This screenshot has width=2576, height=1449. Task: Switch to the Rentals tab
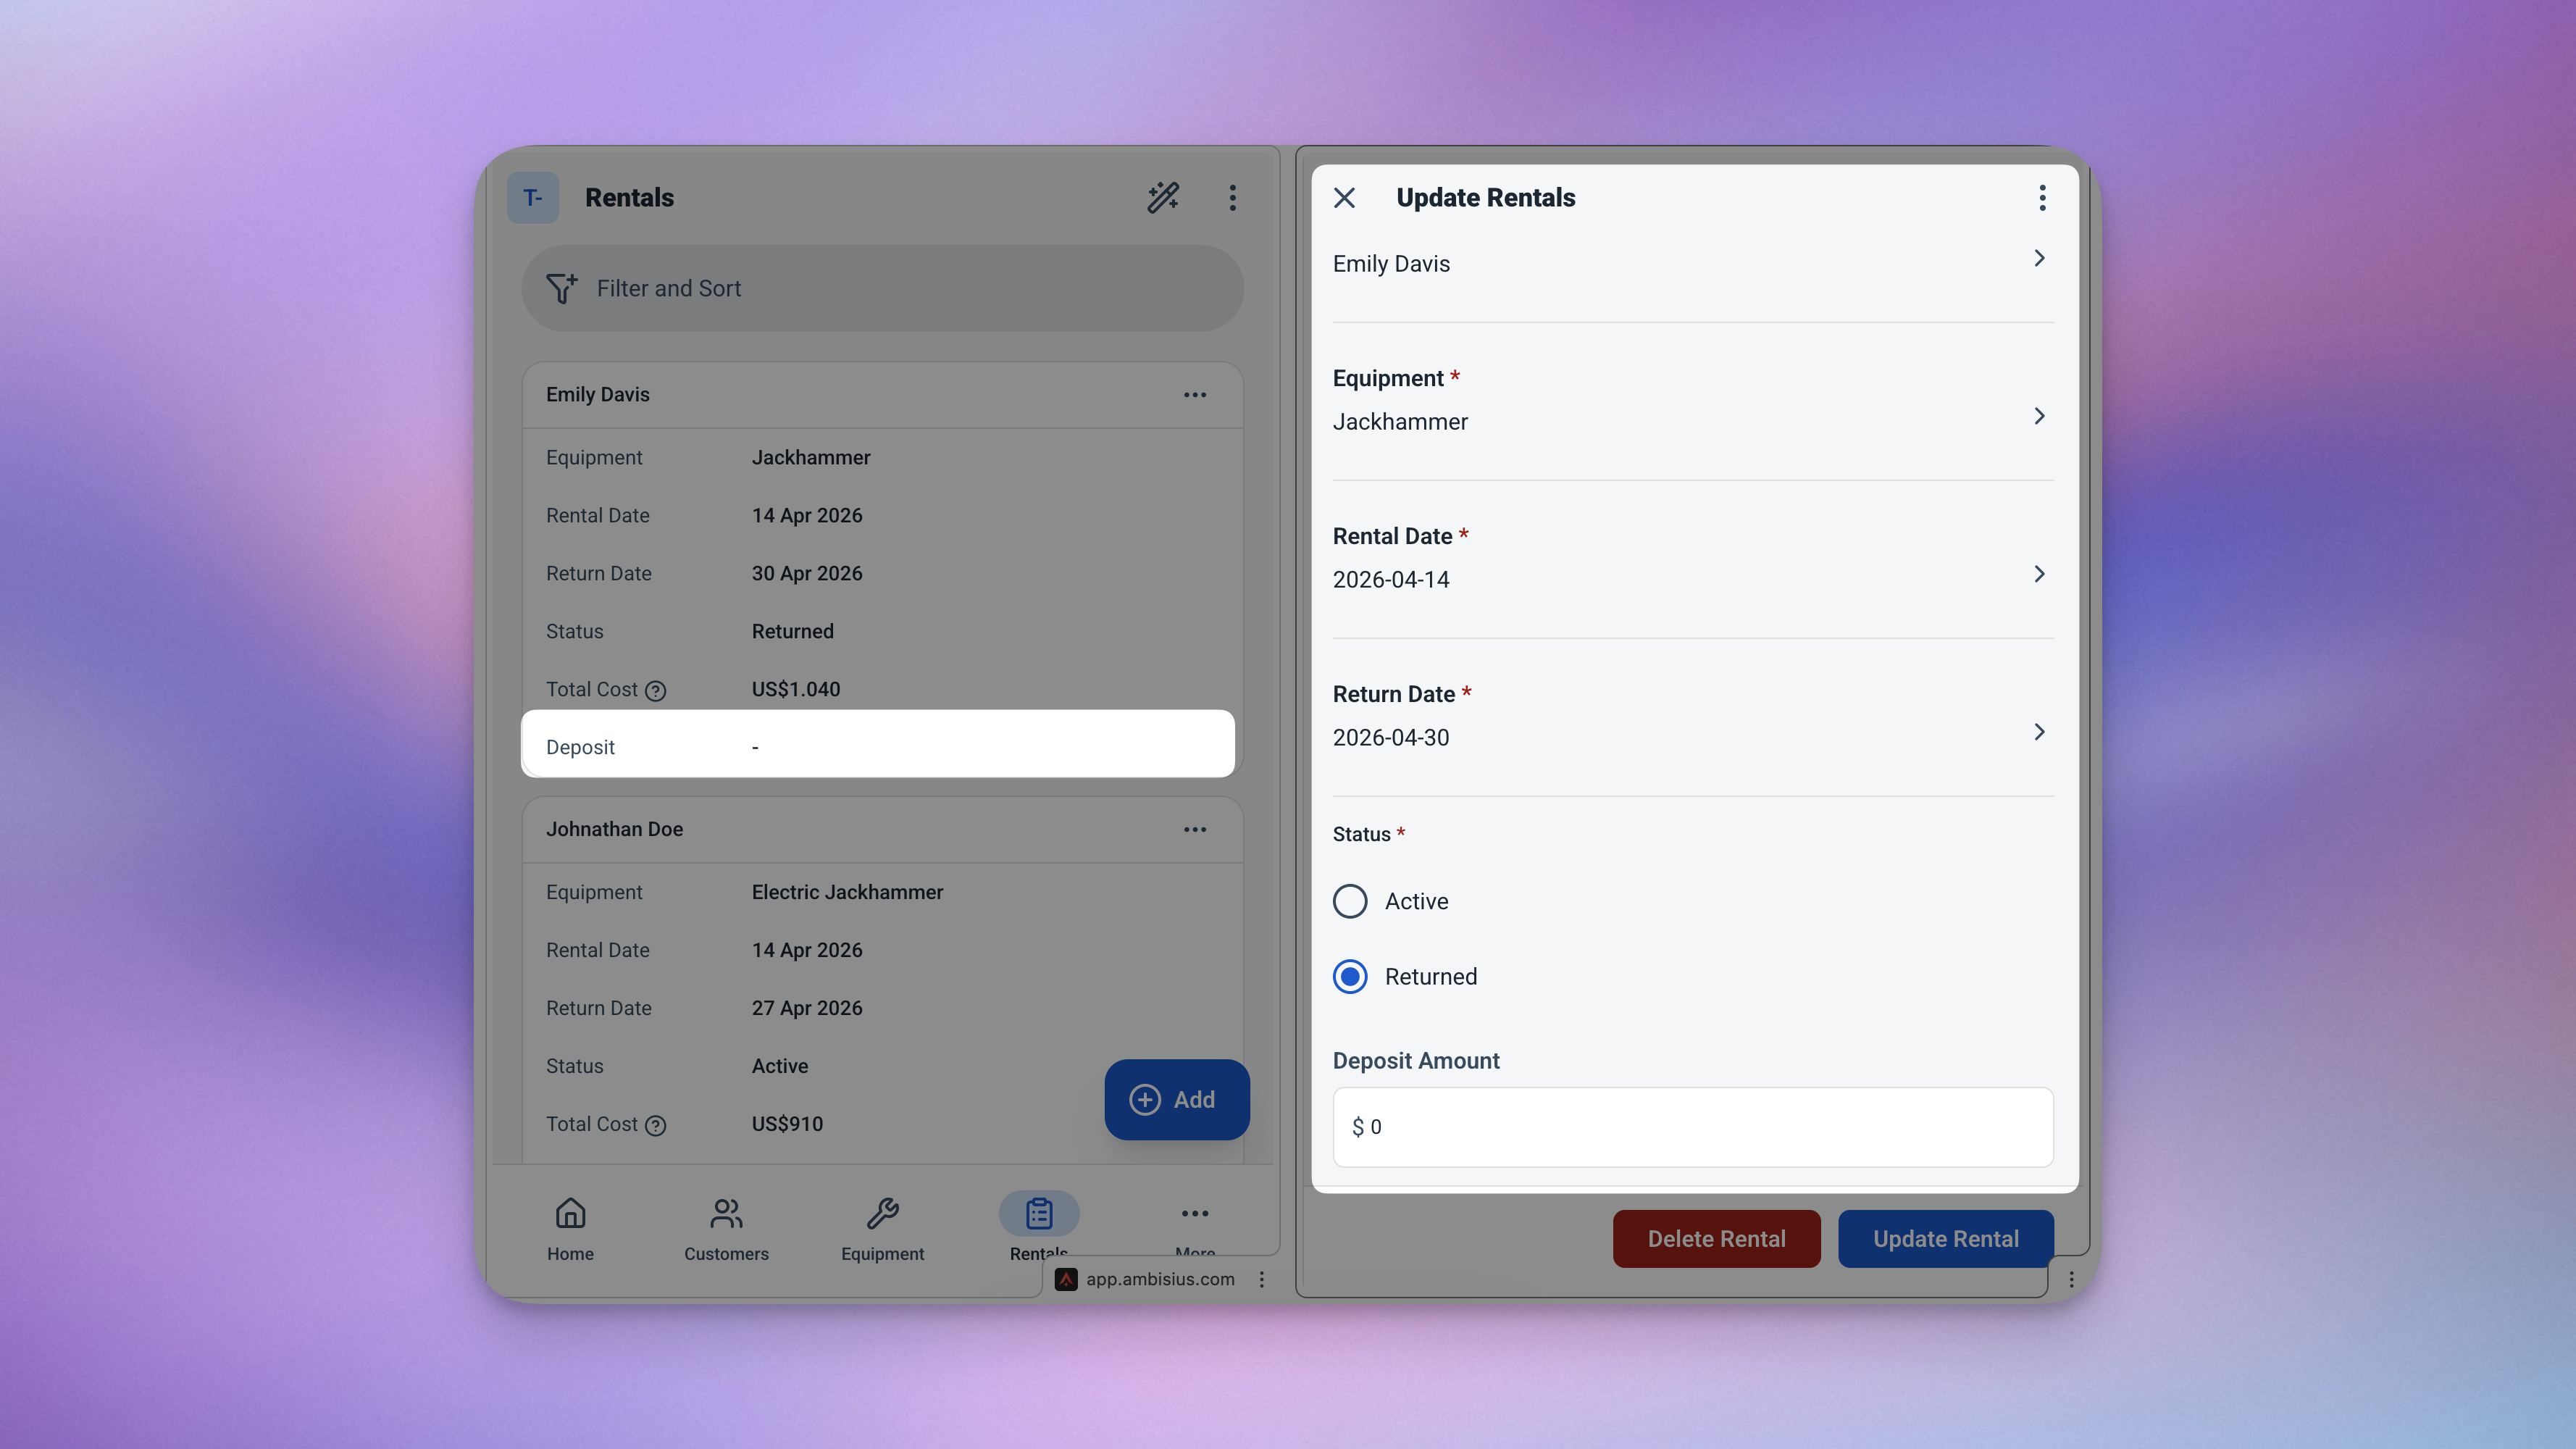[1038, 1212]
